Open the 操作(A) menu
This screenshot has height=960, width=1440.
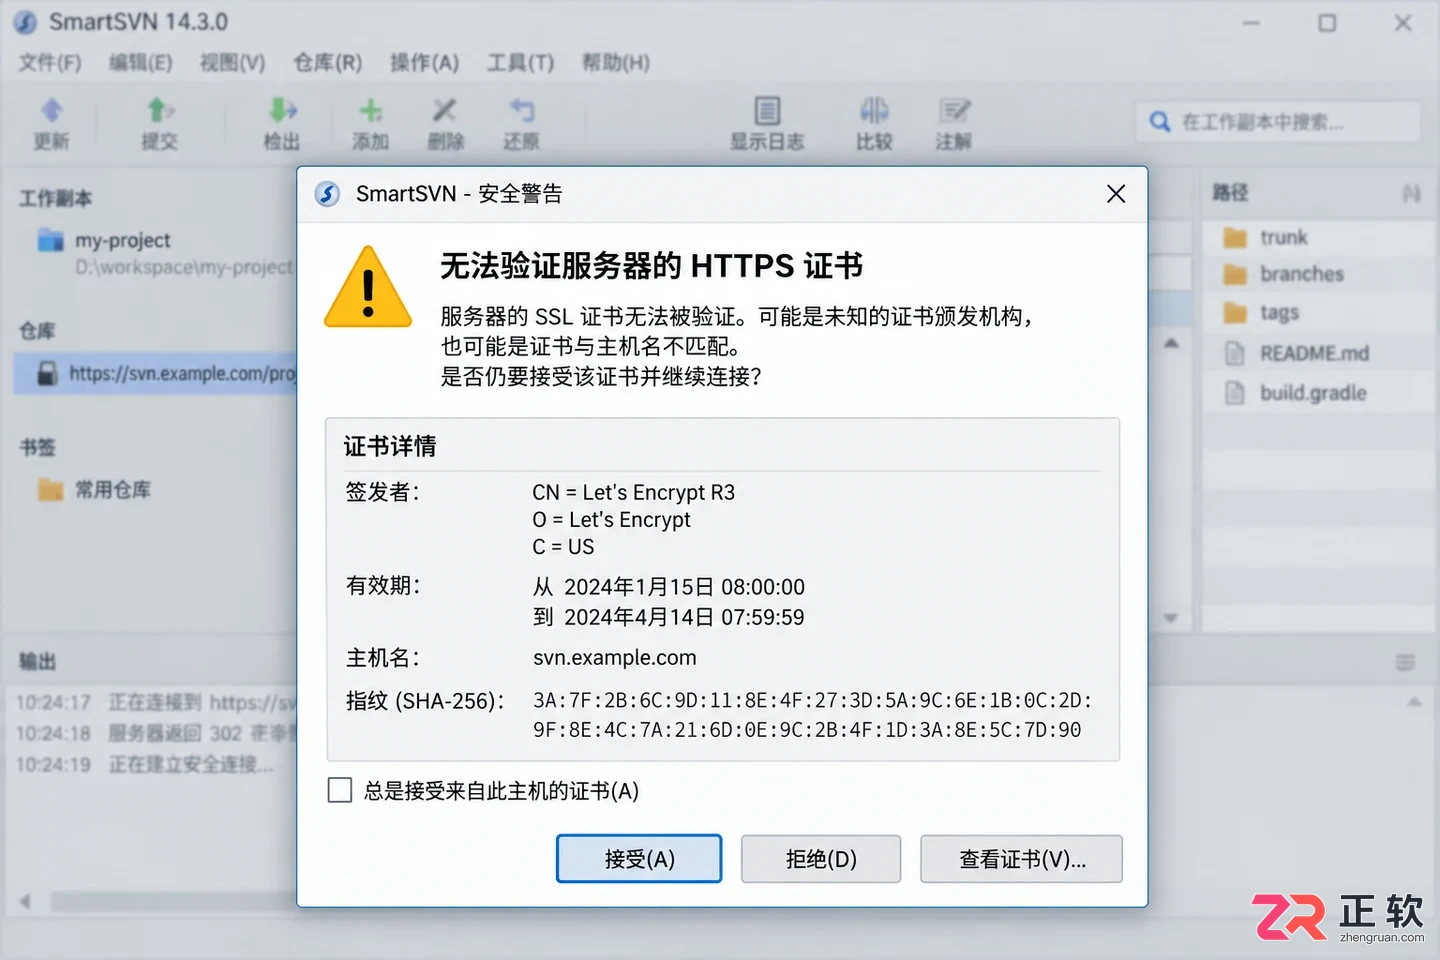click(x=424, y=63)
